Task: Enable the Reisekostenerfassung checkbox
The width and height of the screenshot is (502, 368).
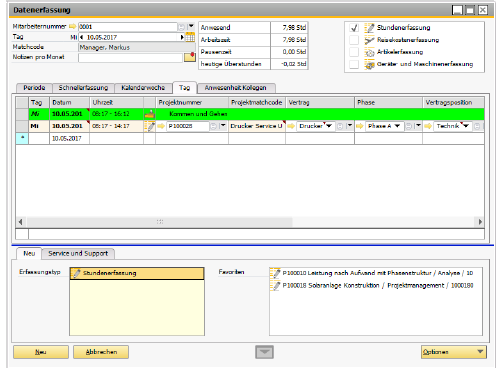Action: point(354,40)
